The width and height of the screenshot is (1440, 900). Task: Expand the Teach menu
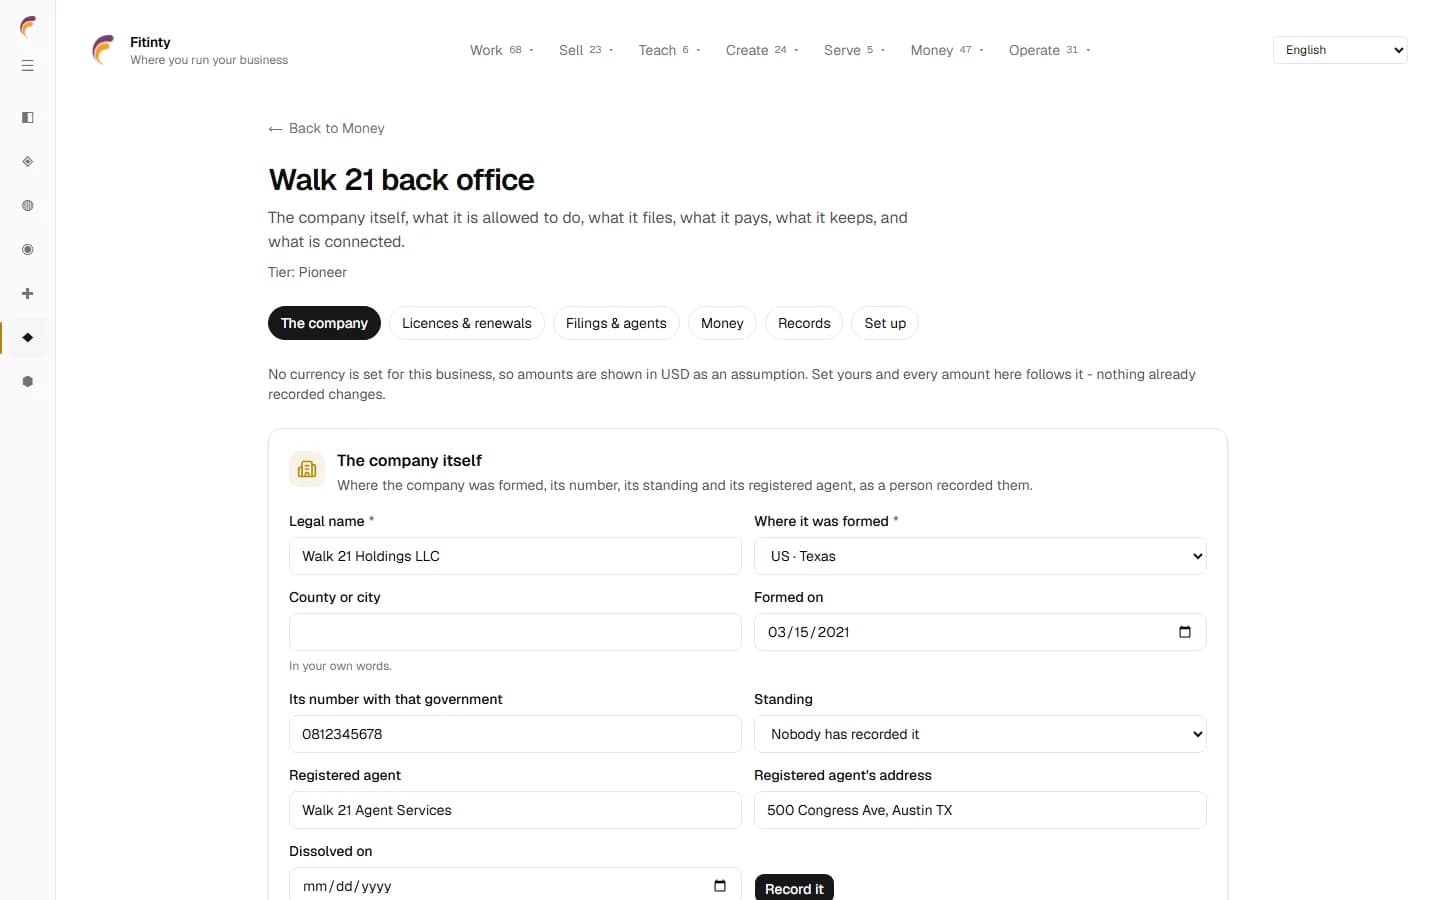click(x=670, y=50)
